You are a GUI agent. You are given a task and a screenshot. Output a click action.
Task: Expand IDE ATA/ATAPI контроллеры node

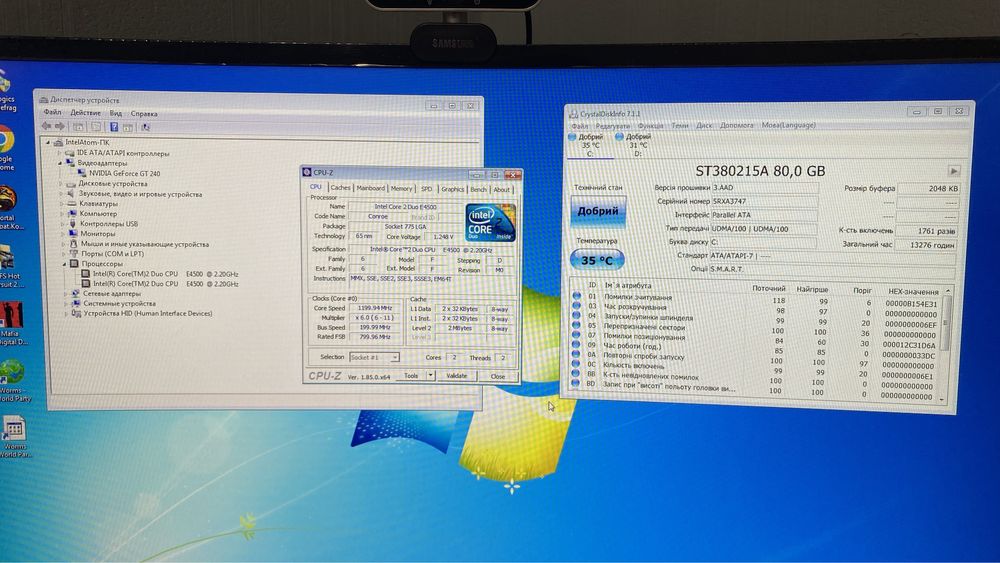pos(61,153)
